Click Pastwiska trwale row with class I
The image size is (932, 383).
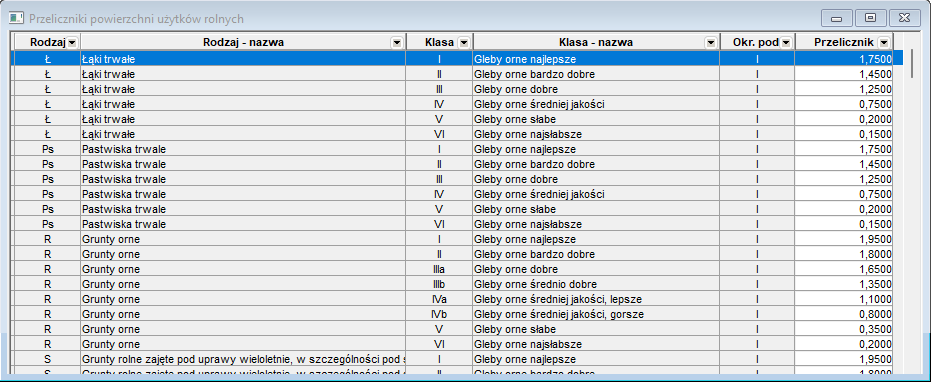coord(452,149)
